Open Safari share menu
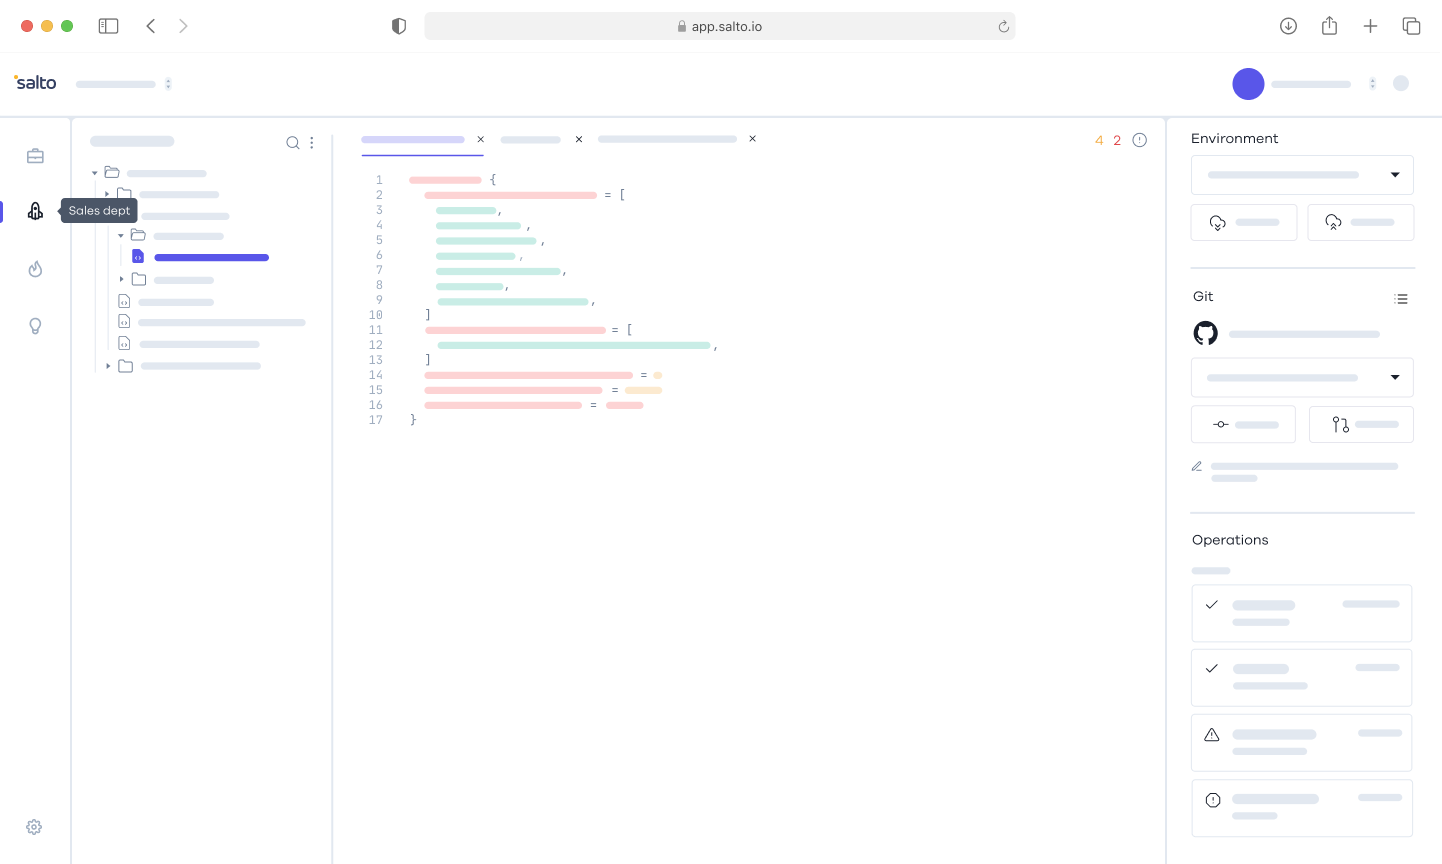Image resolution: width=1442 pixels, height=864 pixels. (x=1329, y=26)
